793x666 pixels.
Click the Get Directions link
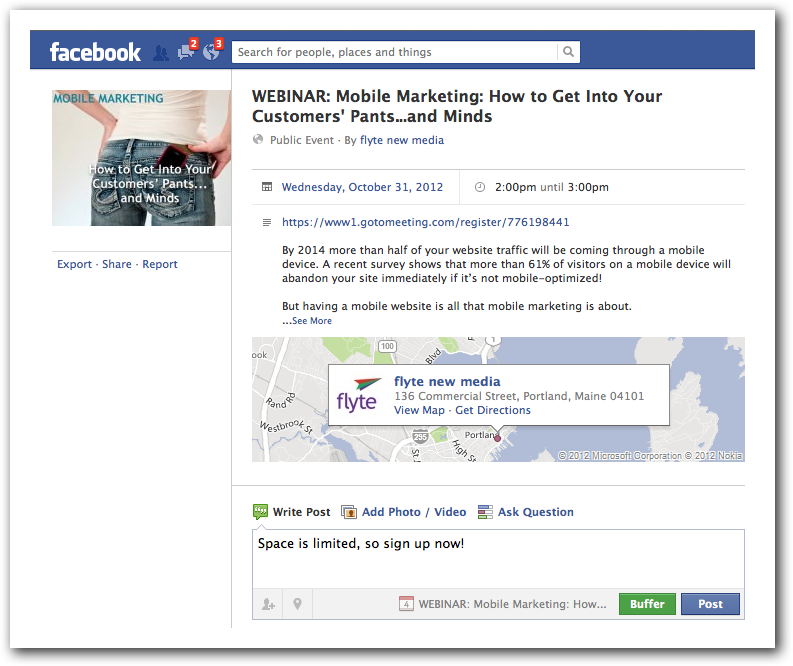[x=493, y=410]
